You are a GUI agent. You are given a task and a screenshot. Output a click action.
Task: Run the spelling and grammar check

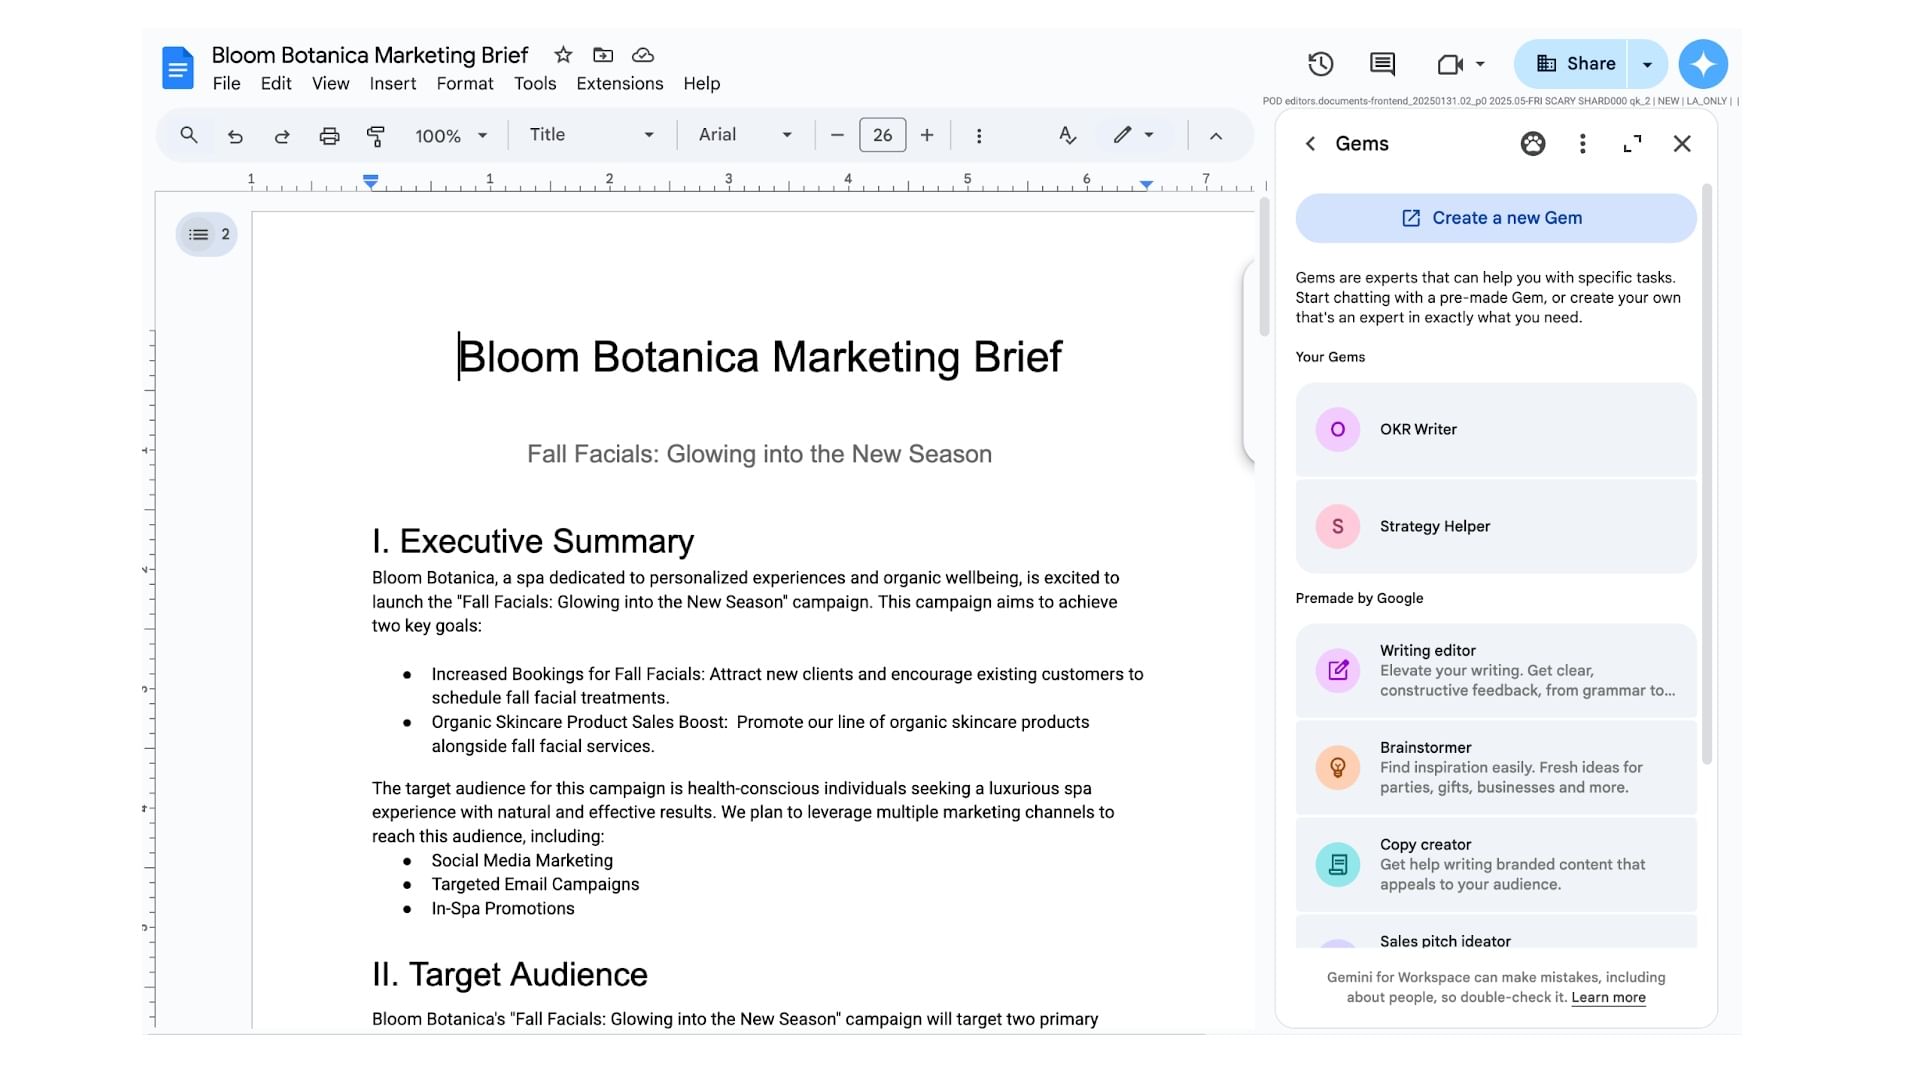coord(1067,135)
